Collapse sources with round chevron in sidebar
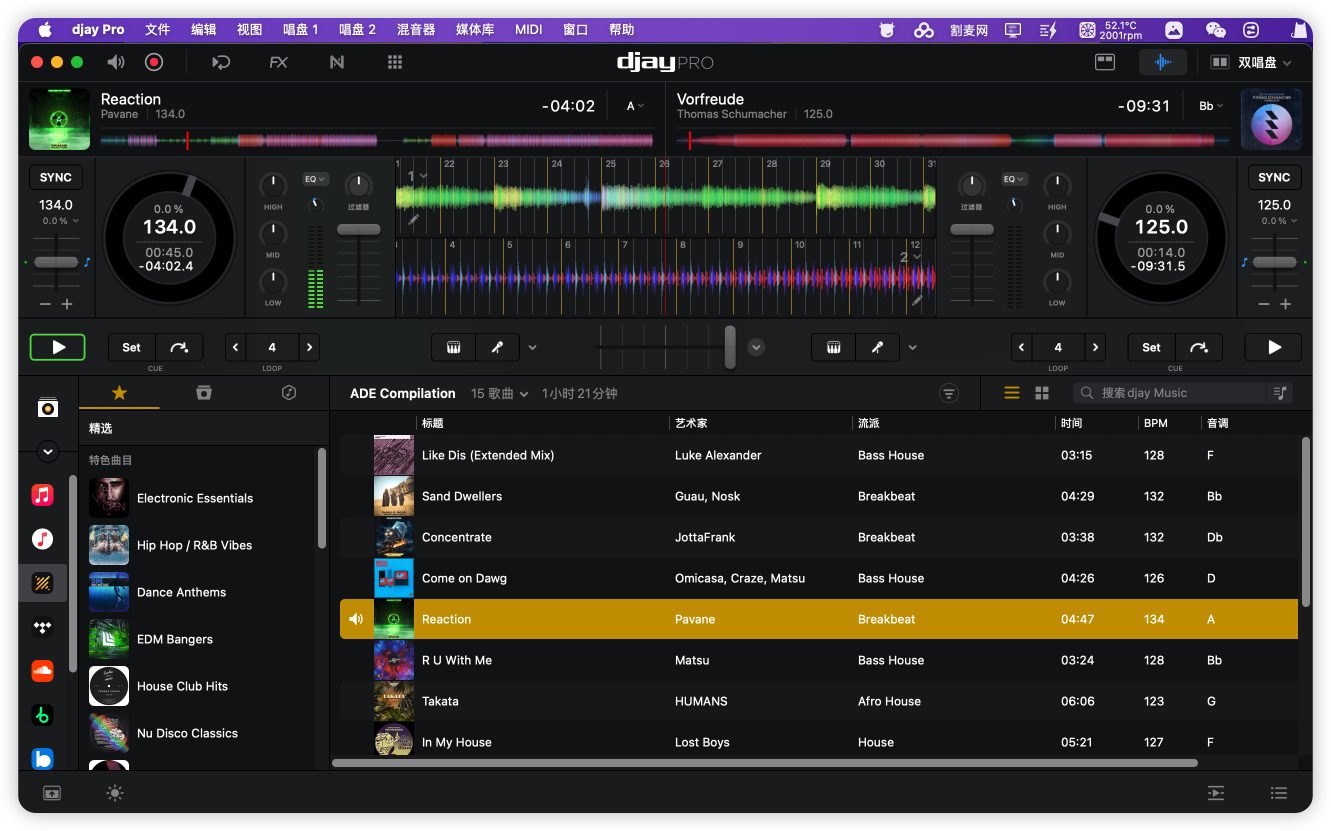The height and width of the screenshot is (831, 1331). coord(48,452)
